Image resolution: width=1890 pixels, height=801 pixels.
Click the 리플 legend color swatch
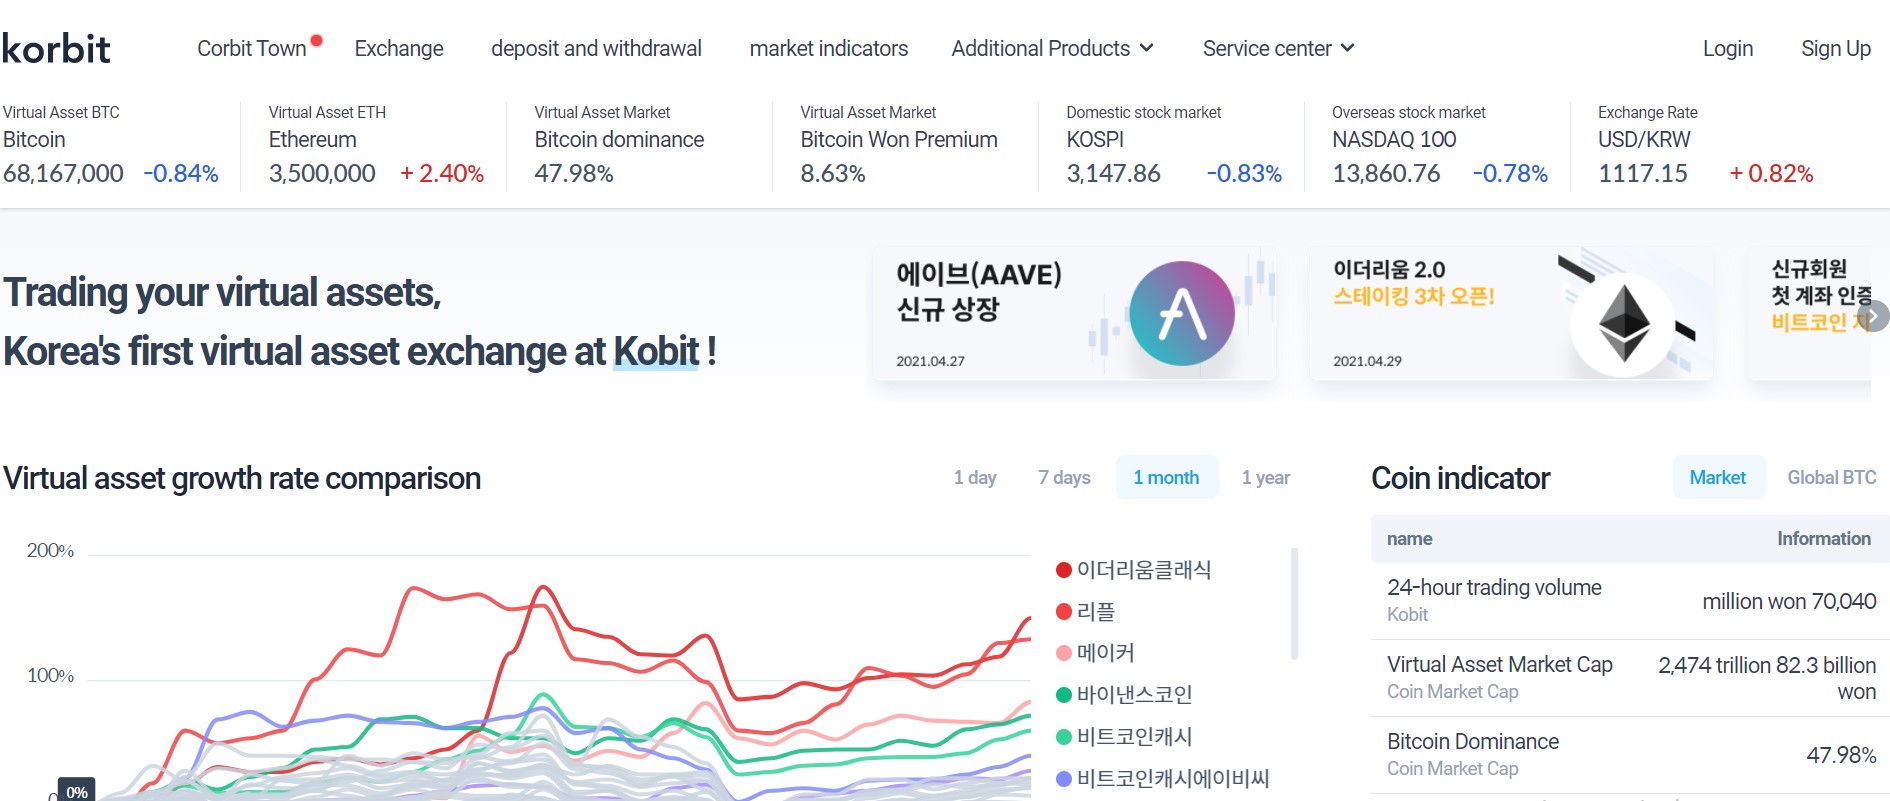tap(1062, 611)
